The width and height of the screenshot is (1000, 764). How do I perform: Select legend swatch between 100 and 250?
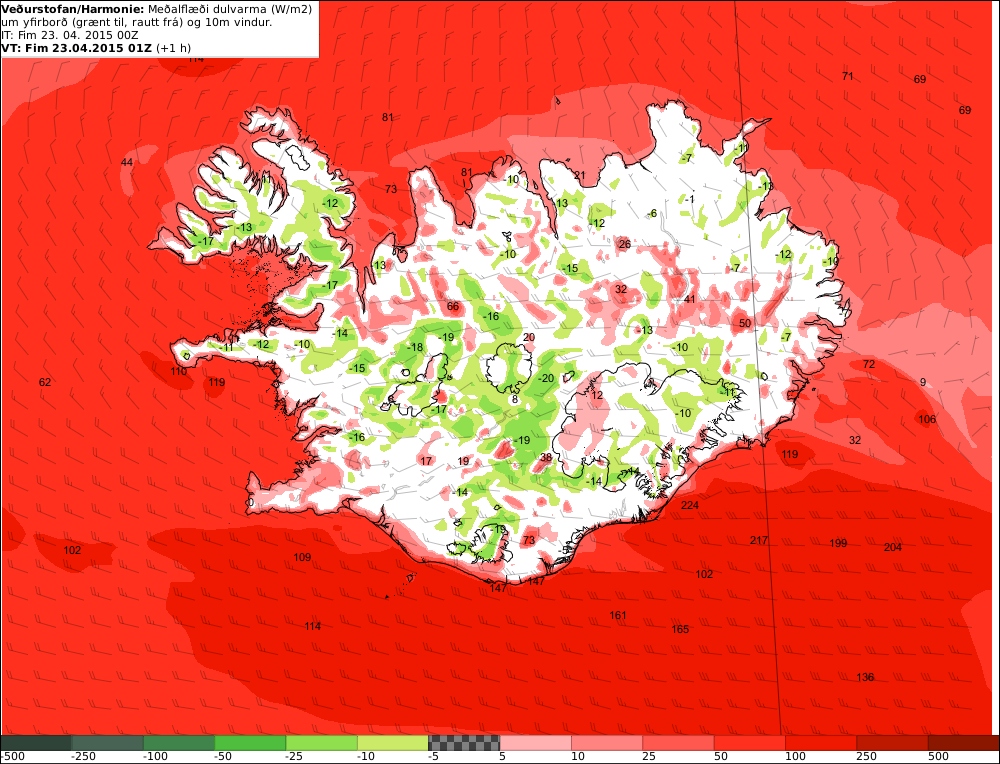point(821,742)
